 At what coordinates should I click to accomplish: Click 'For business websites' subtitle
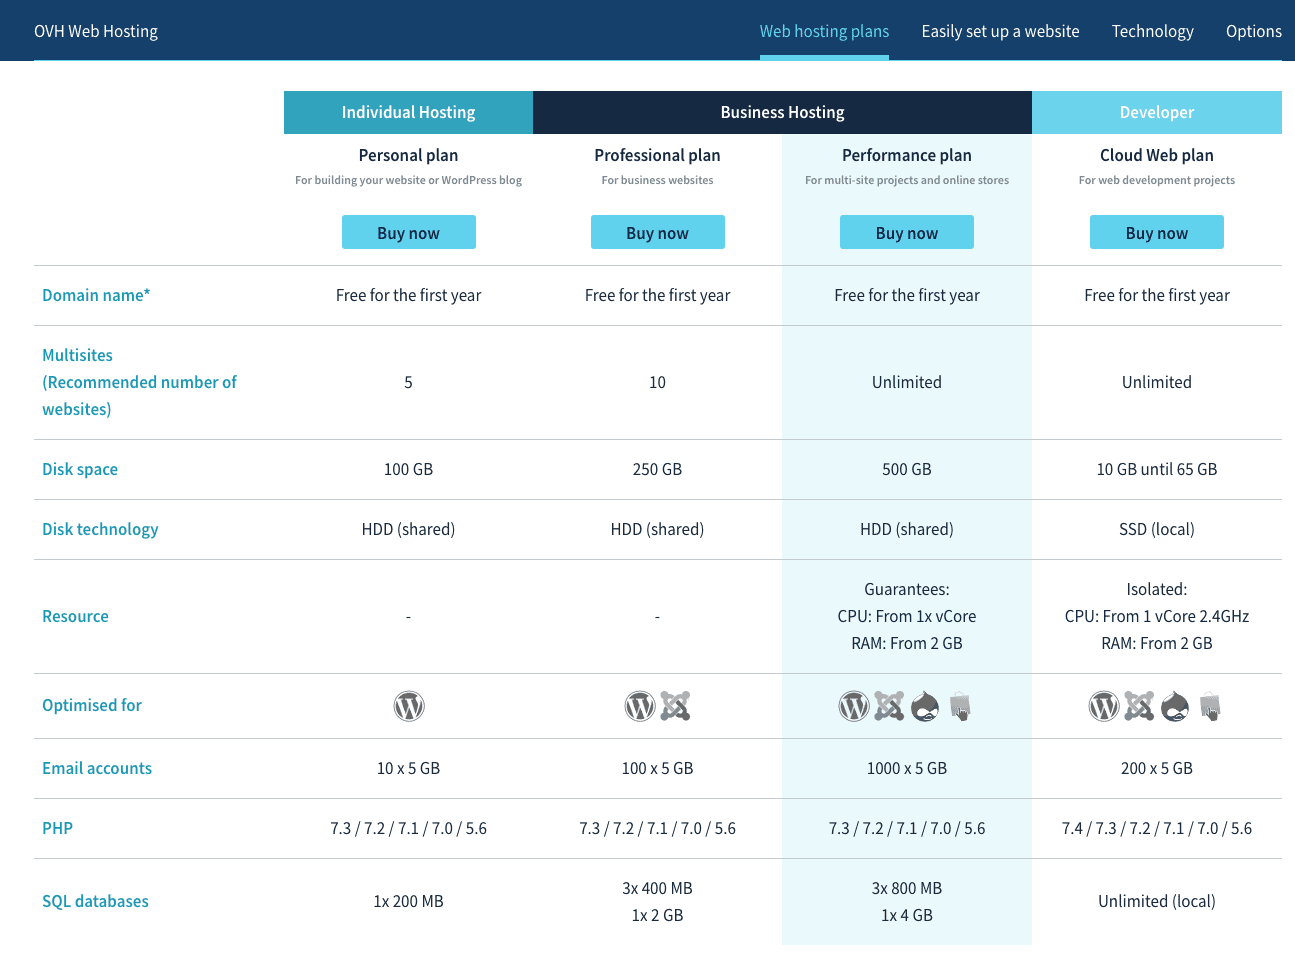pyautogui.click(x=657, y=180)
